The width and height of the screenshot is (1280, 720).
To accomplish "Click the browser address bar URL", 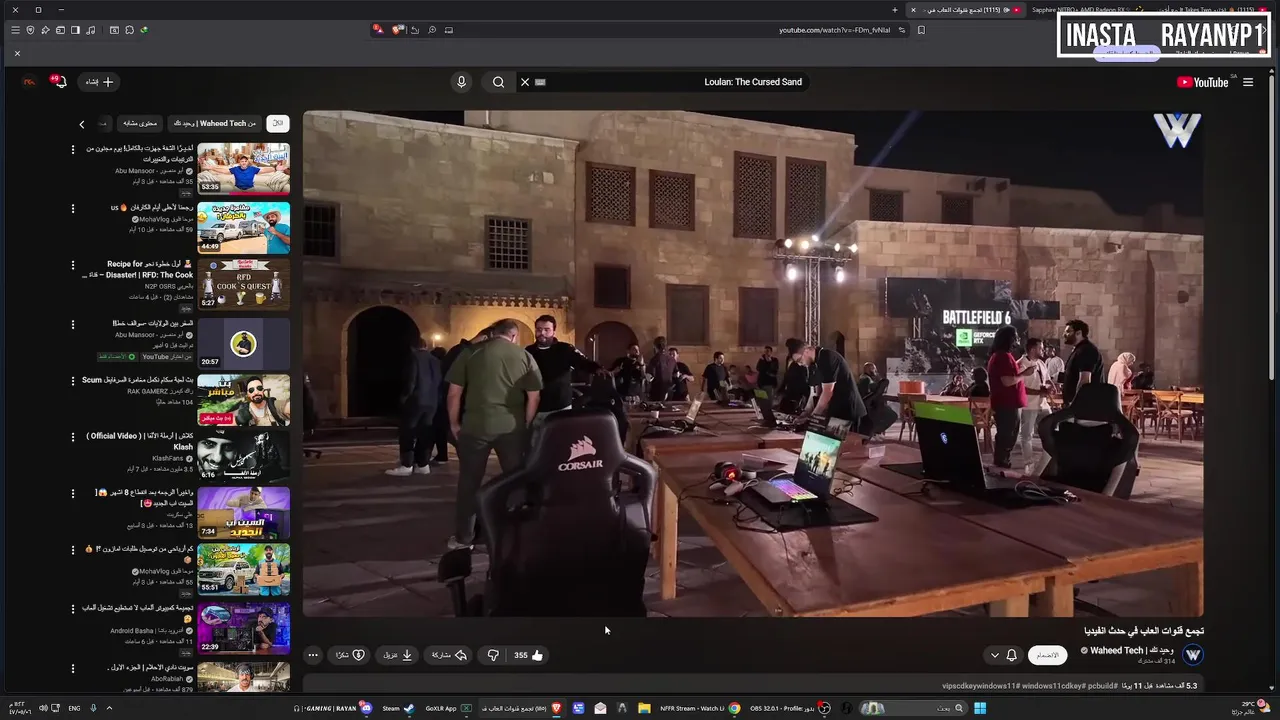I will [834, 30].
